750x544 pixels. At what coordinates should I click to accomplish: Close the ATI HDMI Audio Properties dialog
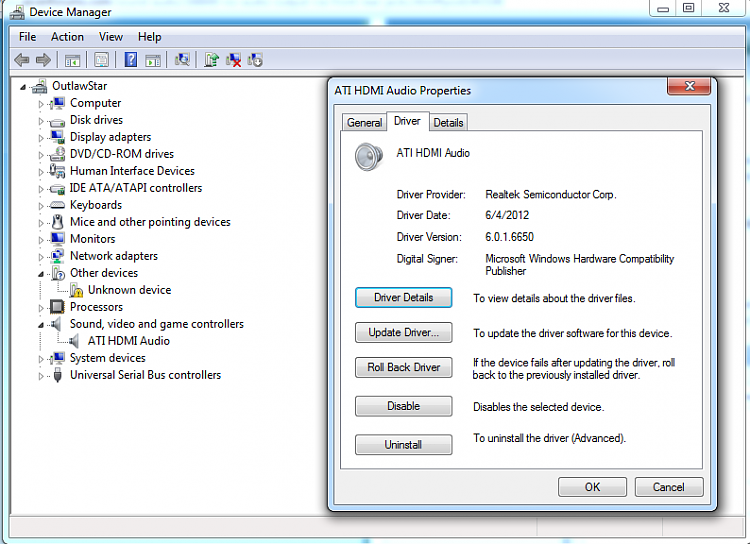pos(689,86)
